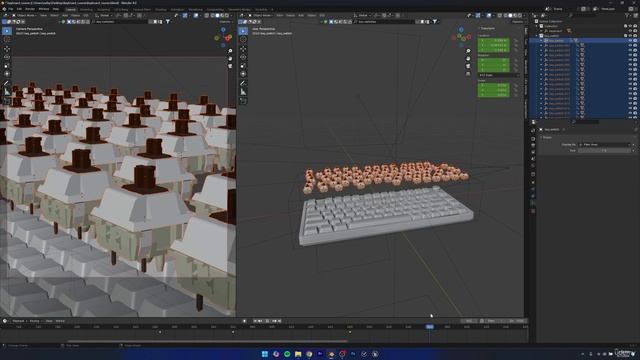Viewport: 640px width, 360px height.
Task: Select the Move tool in left viewport
Action: (7, 49)
